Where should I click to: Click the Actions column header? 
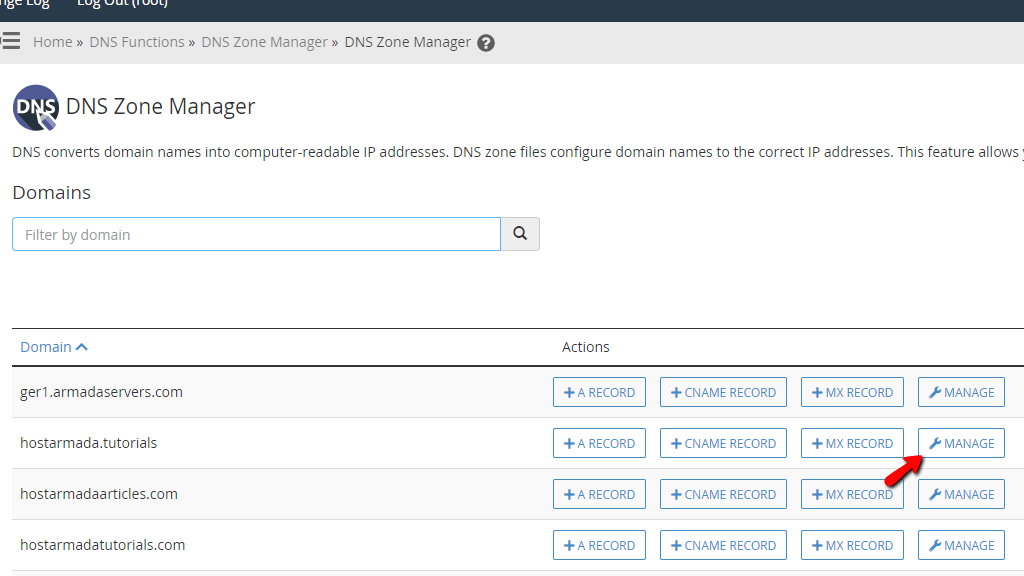point(585,347)
